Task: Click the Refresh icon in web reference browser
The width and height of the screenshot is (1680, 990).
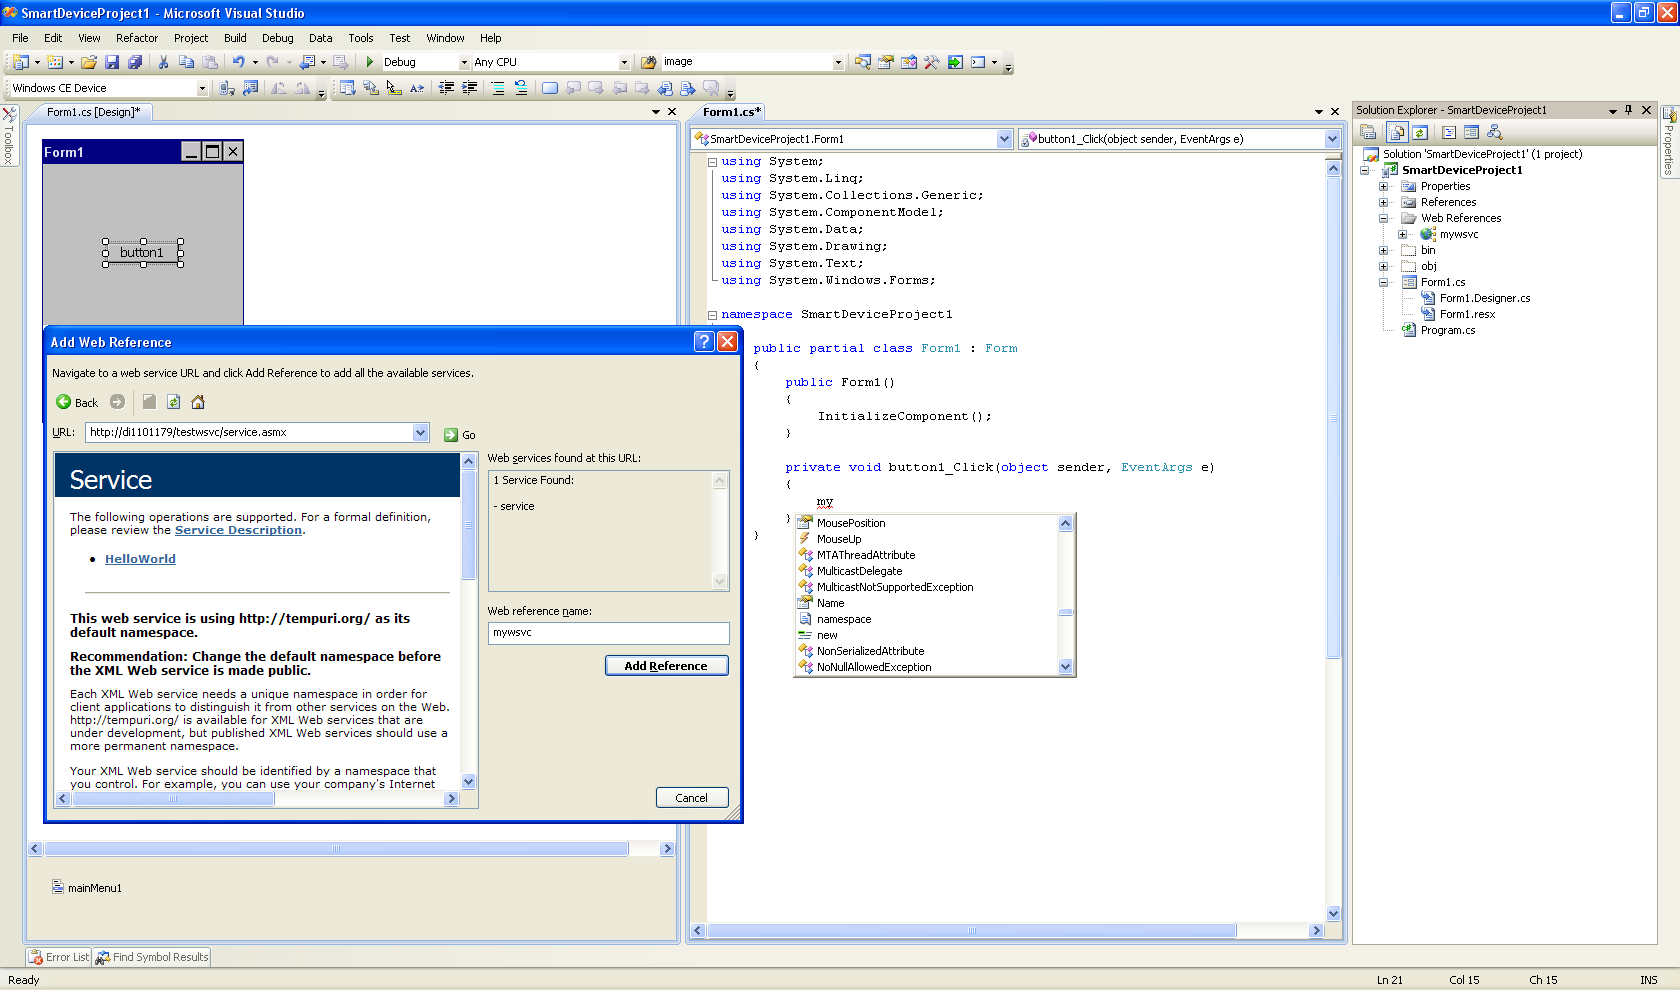Action: click(174, 402)
